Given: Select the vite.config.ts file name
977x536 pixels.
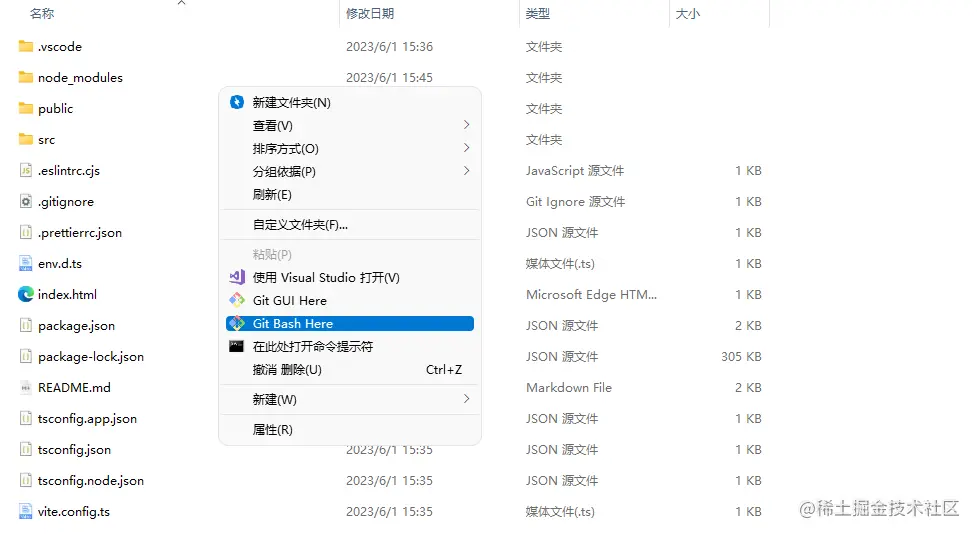Looking at the screenshot, I should (x=74, y=512).
